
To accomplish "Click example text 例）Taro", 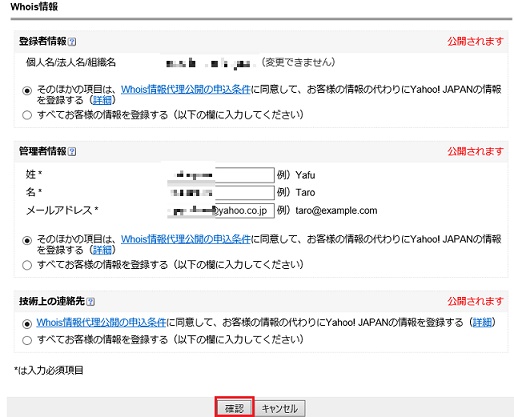I will point(296,193).
